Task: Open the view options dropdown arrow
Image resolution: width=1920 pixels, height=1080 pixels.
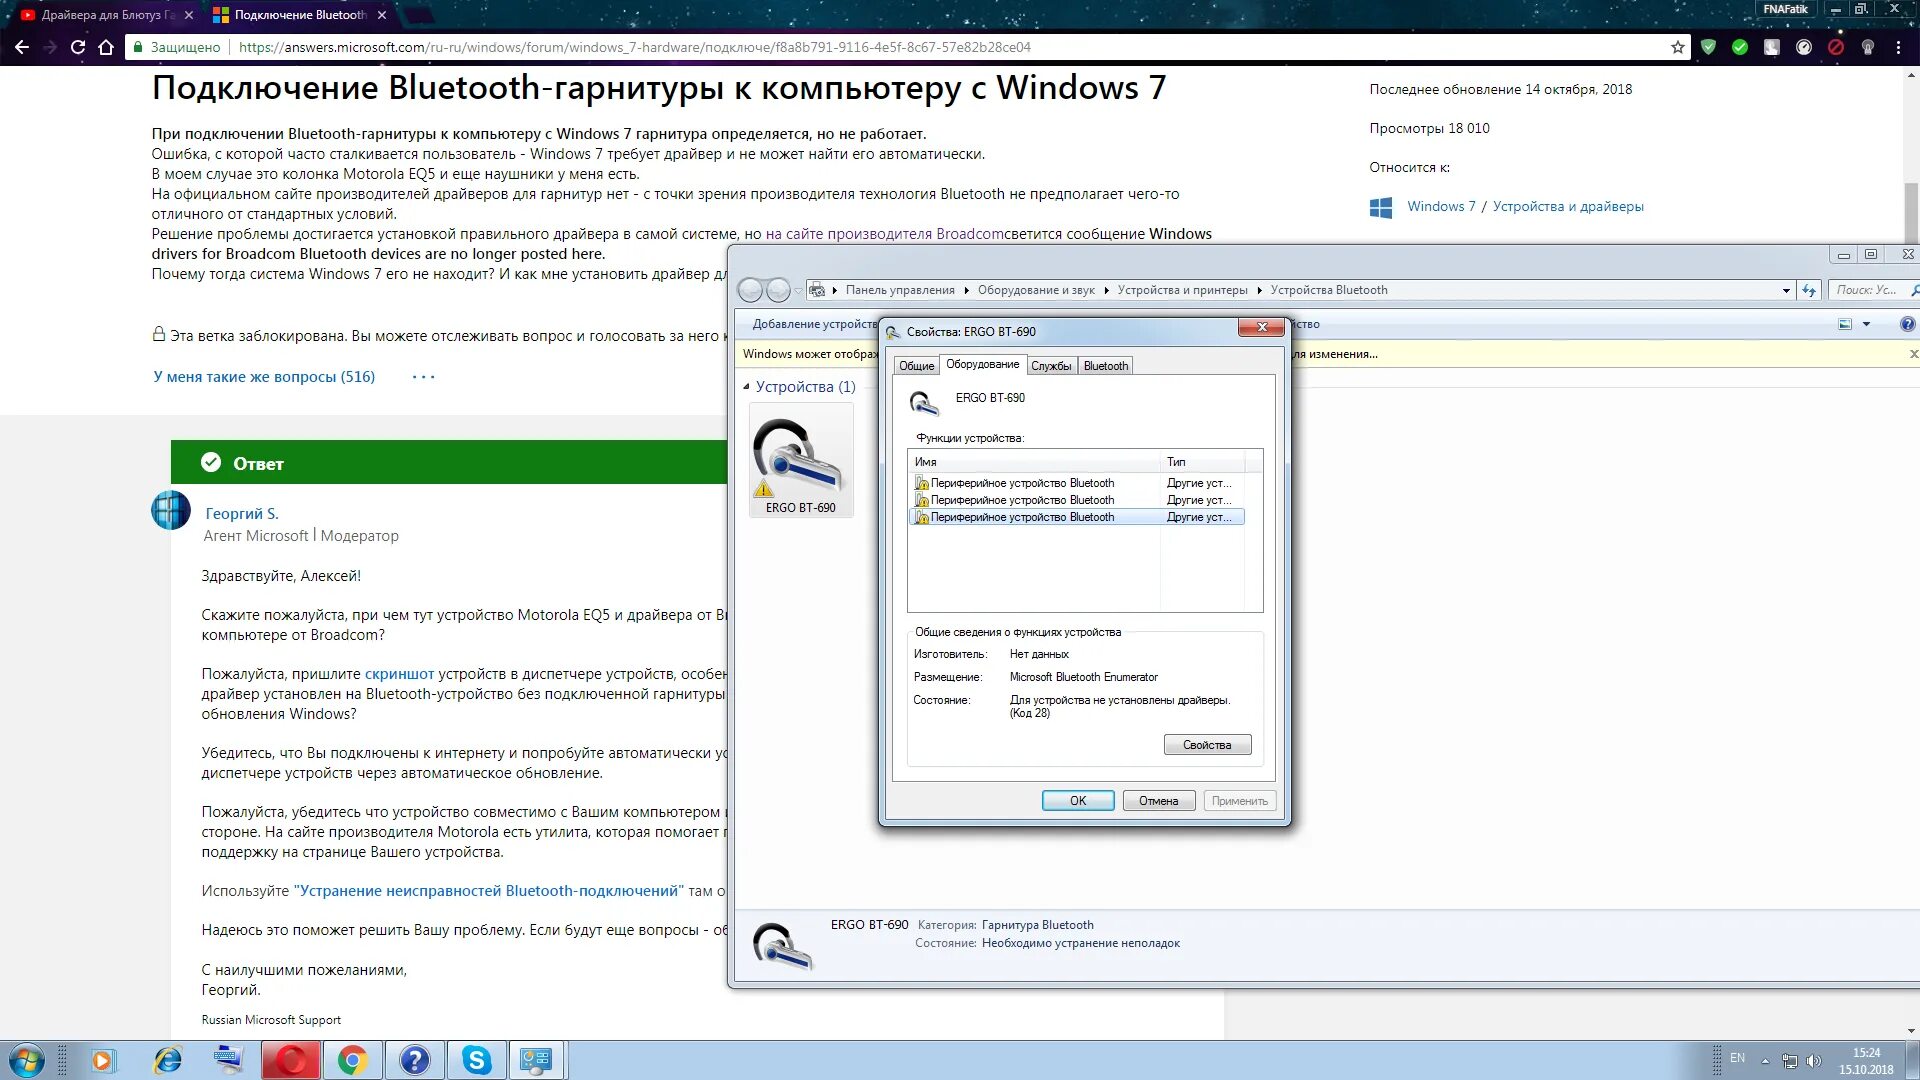Action: (1866, 324)
